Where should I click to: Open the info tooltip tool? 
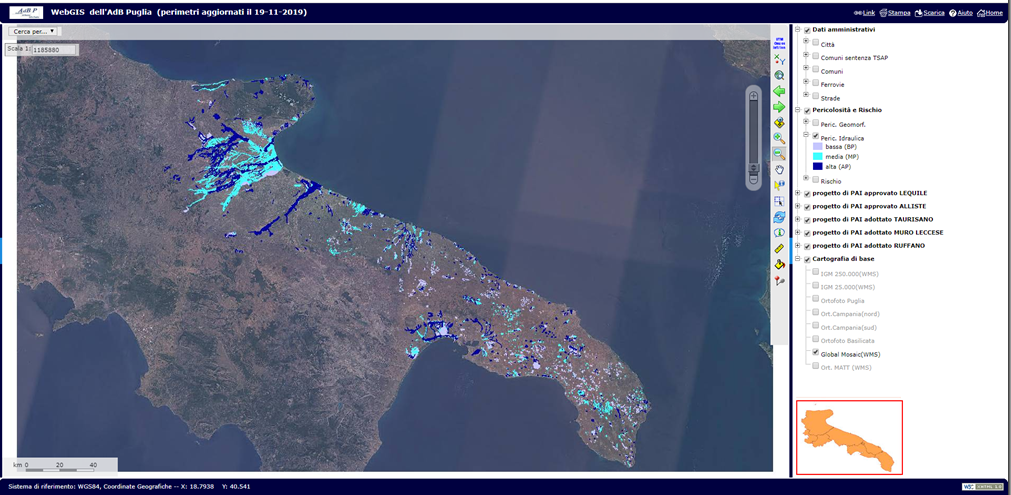click(x=780, y=233)
